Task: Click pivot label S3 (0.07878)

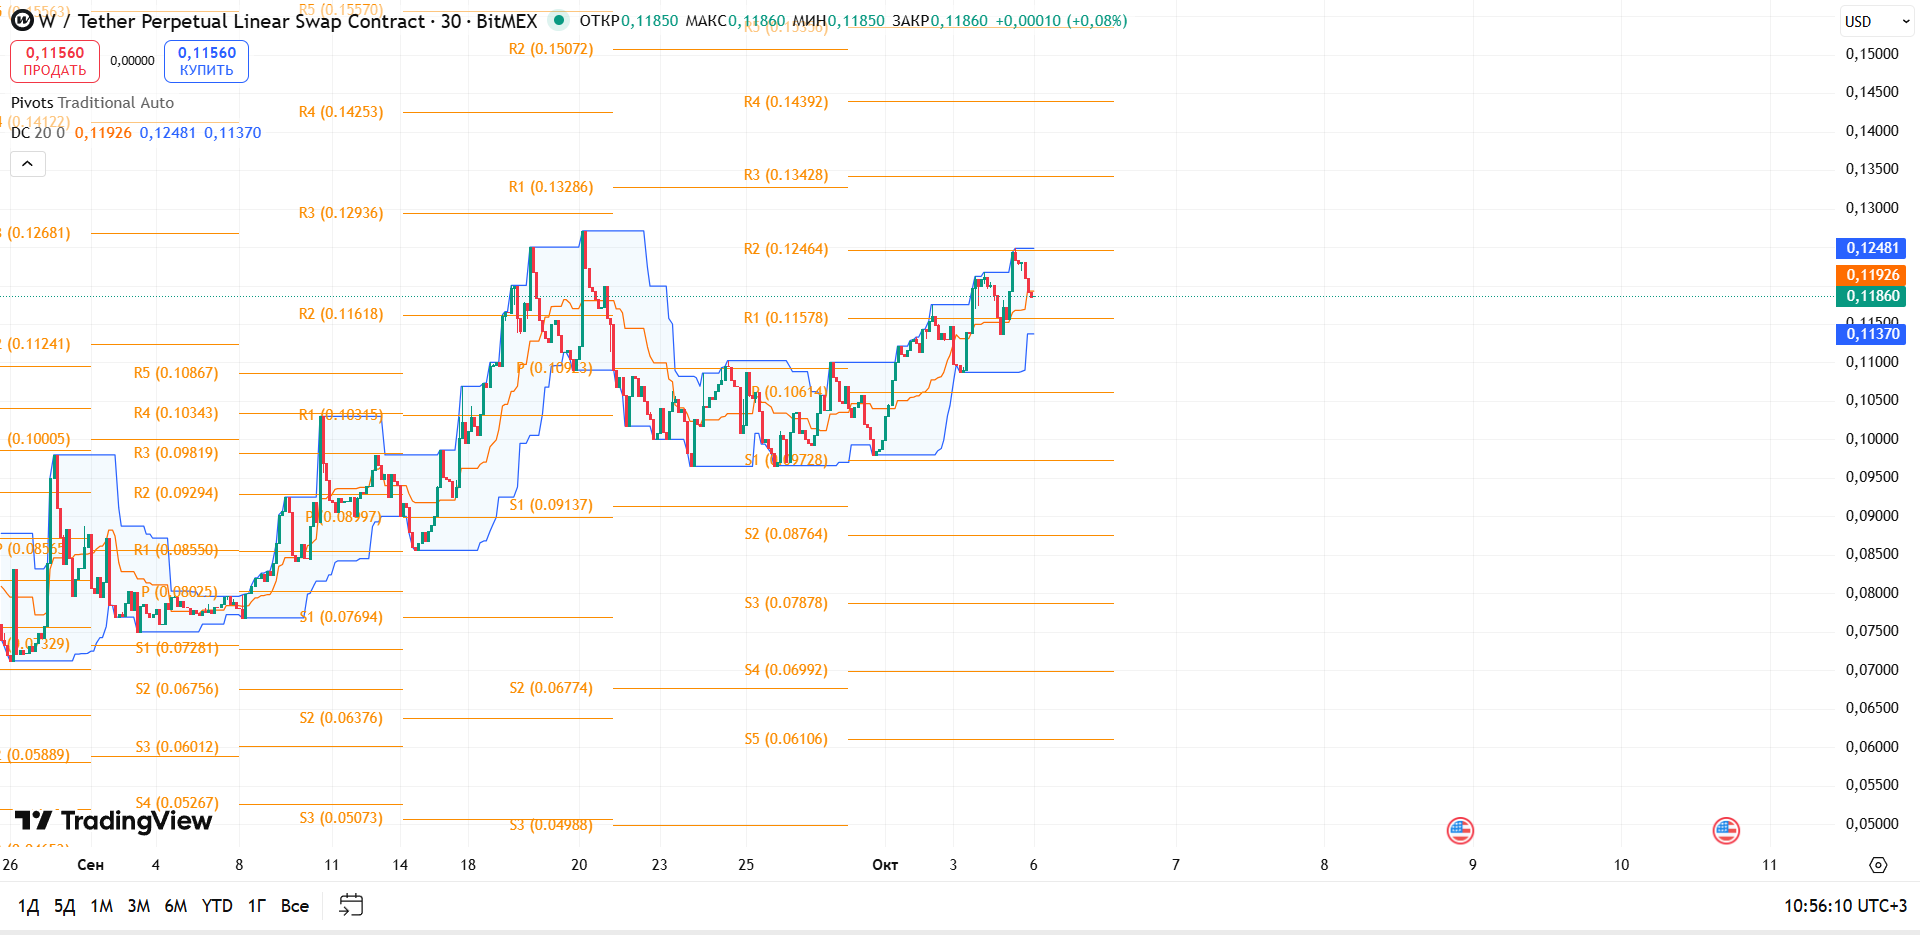Action: [786, 603]
